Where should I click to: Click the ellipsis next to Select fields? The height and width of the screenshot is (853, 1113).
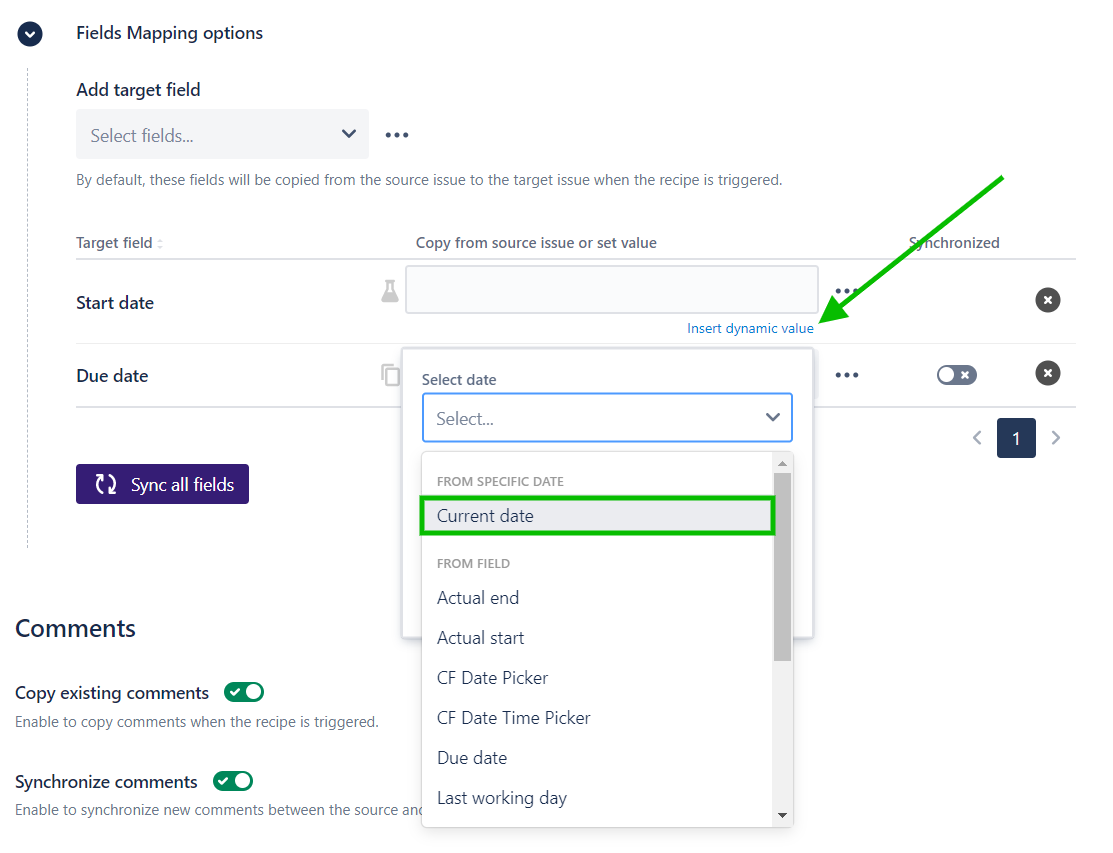(397, 135)
